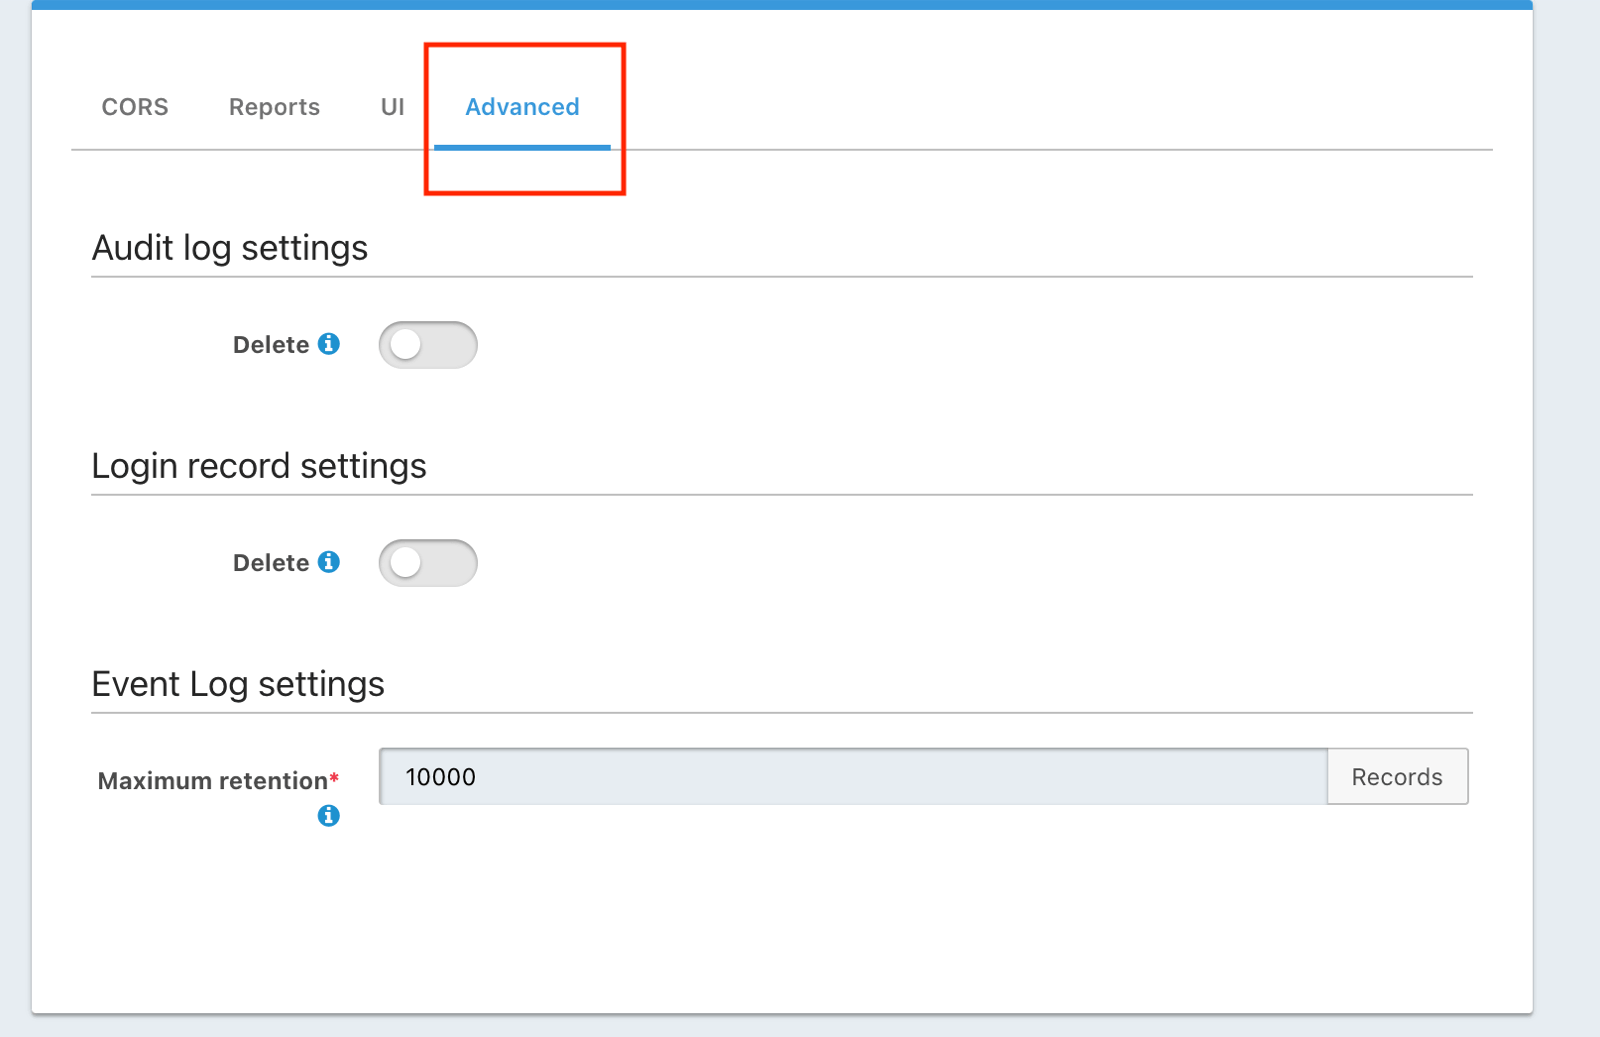Click the Event Log settings heading
This screenshot has width=1600, height=1037.
pos(238,684)
